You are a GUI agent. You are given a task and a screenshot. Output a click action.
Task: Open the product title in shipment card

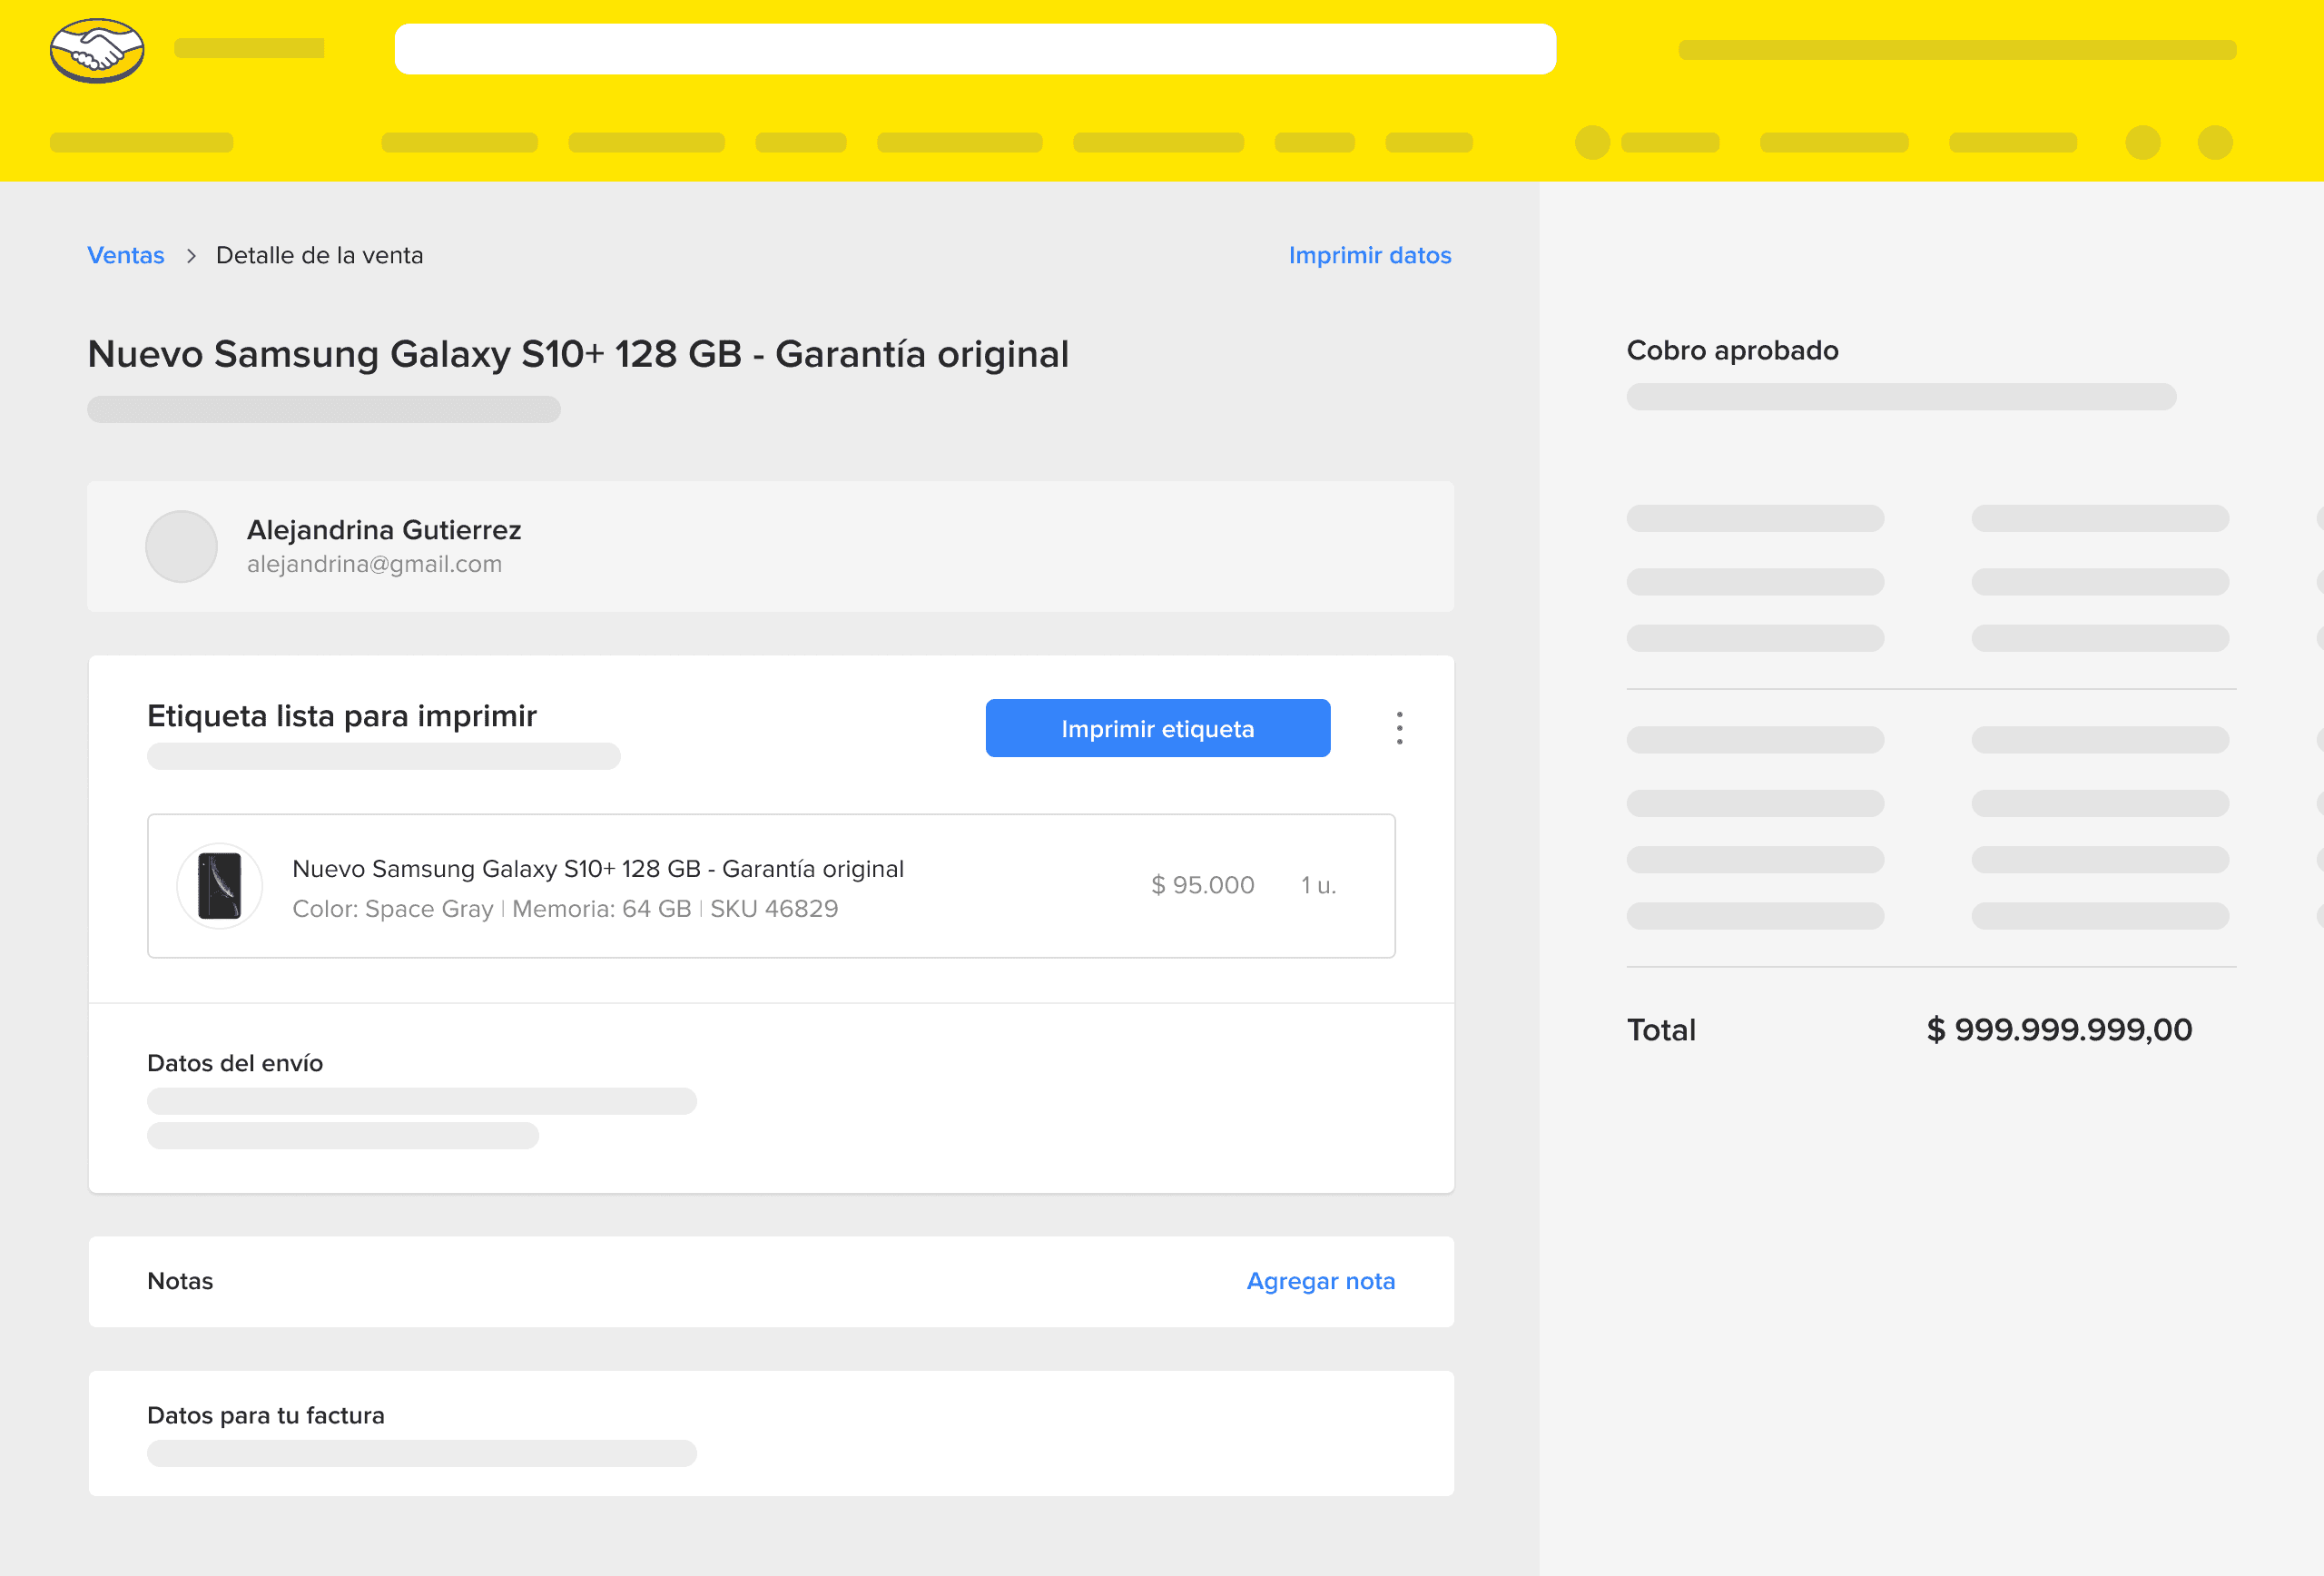(x=597, y=868)
